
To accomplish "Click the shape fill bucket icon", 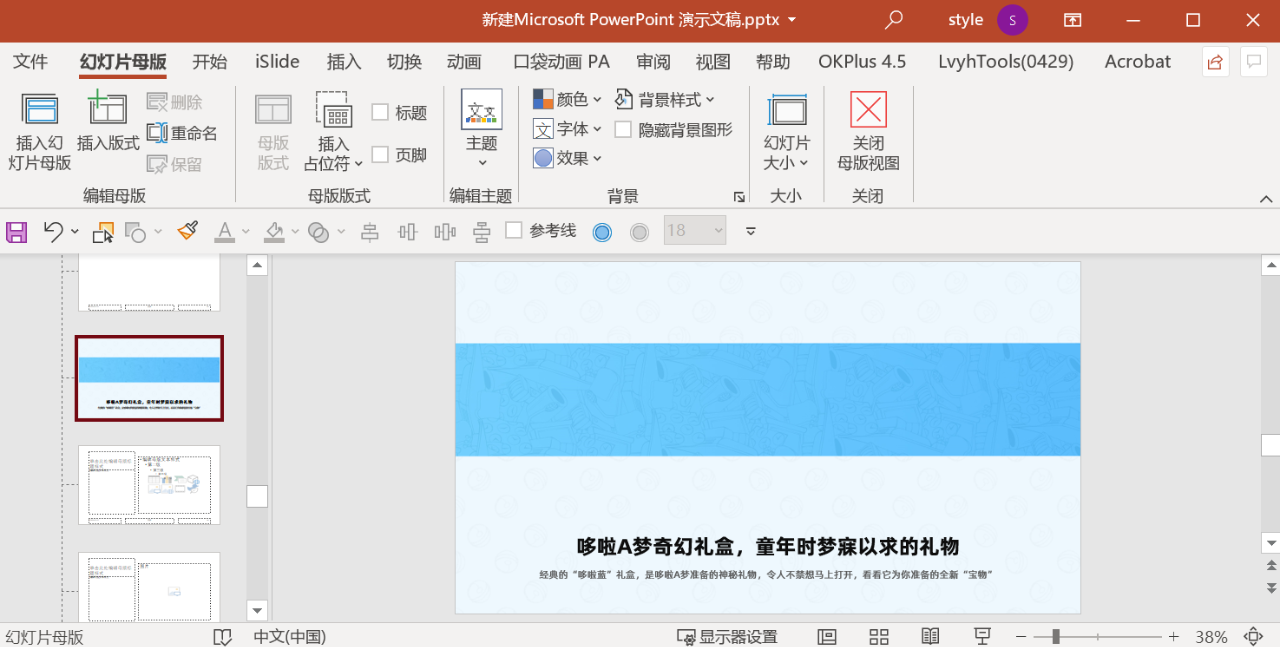I will (274, 232).
